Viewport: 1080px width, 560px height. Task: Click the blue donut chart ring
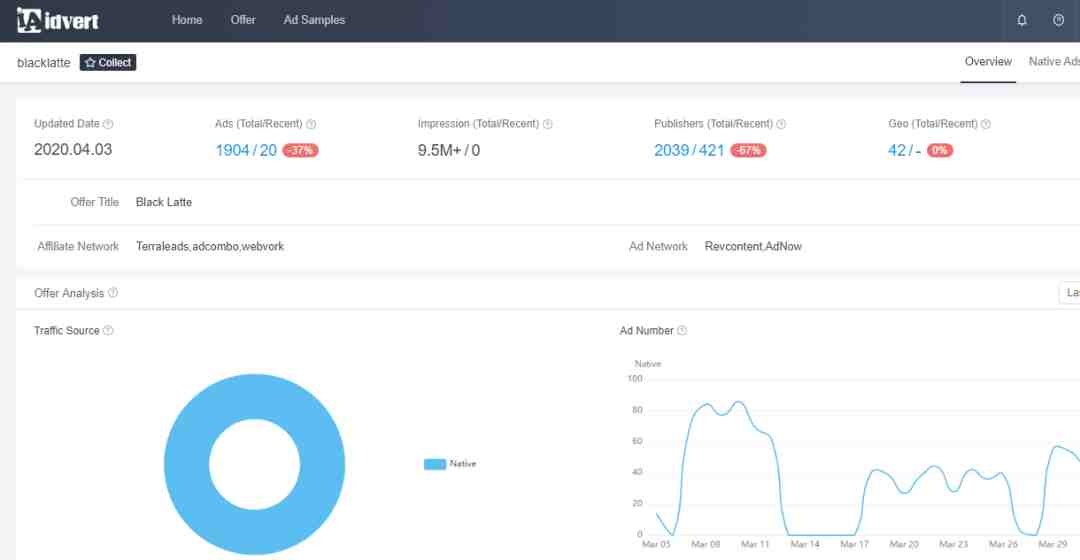(186, 464)
